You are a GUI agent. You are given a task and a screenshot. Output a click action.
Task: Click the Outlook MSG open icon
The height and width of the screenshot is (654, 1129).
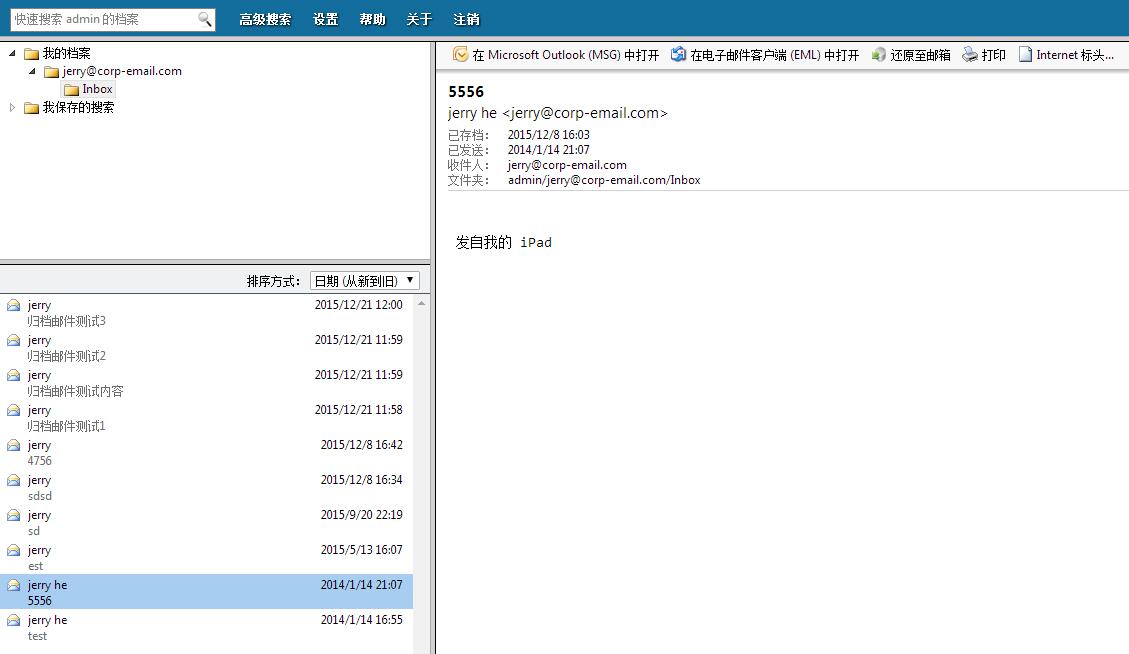[460, 55]
